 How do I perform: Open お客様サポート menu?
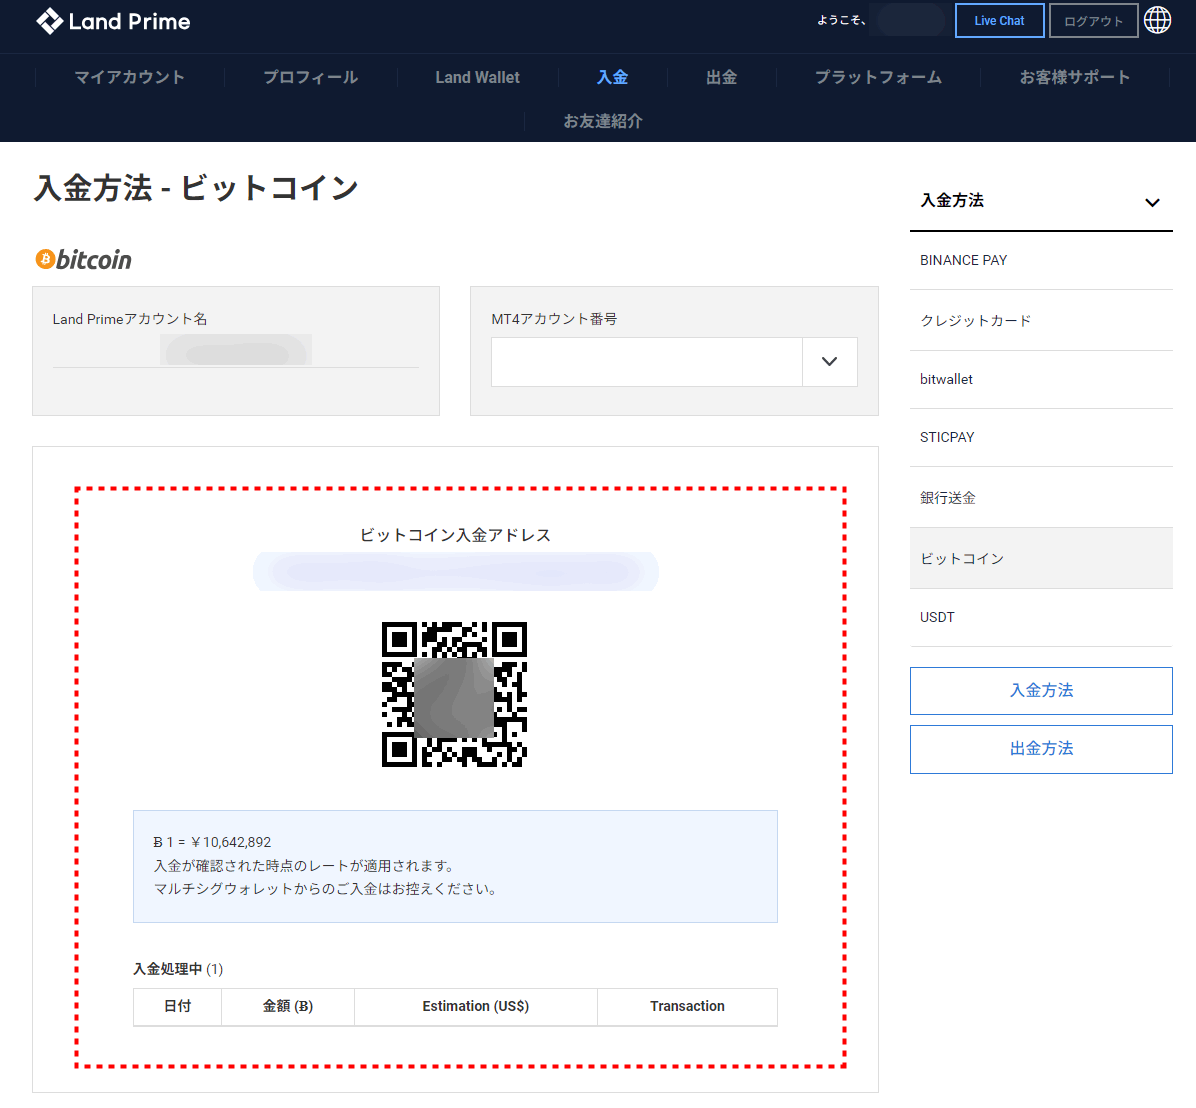pyautogui.click(x=1074, y=77)
